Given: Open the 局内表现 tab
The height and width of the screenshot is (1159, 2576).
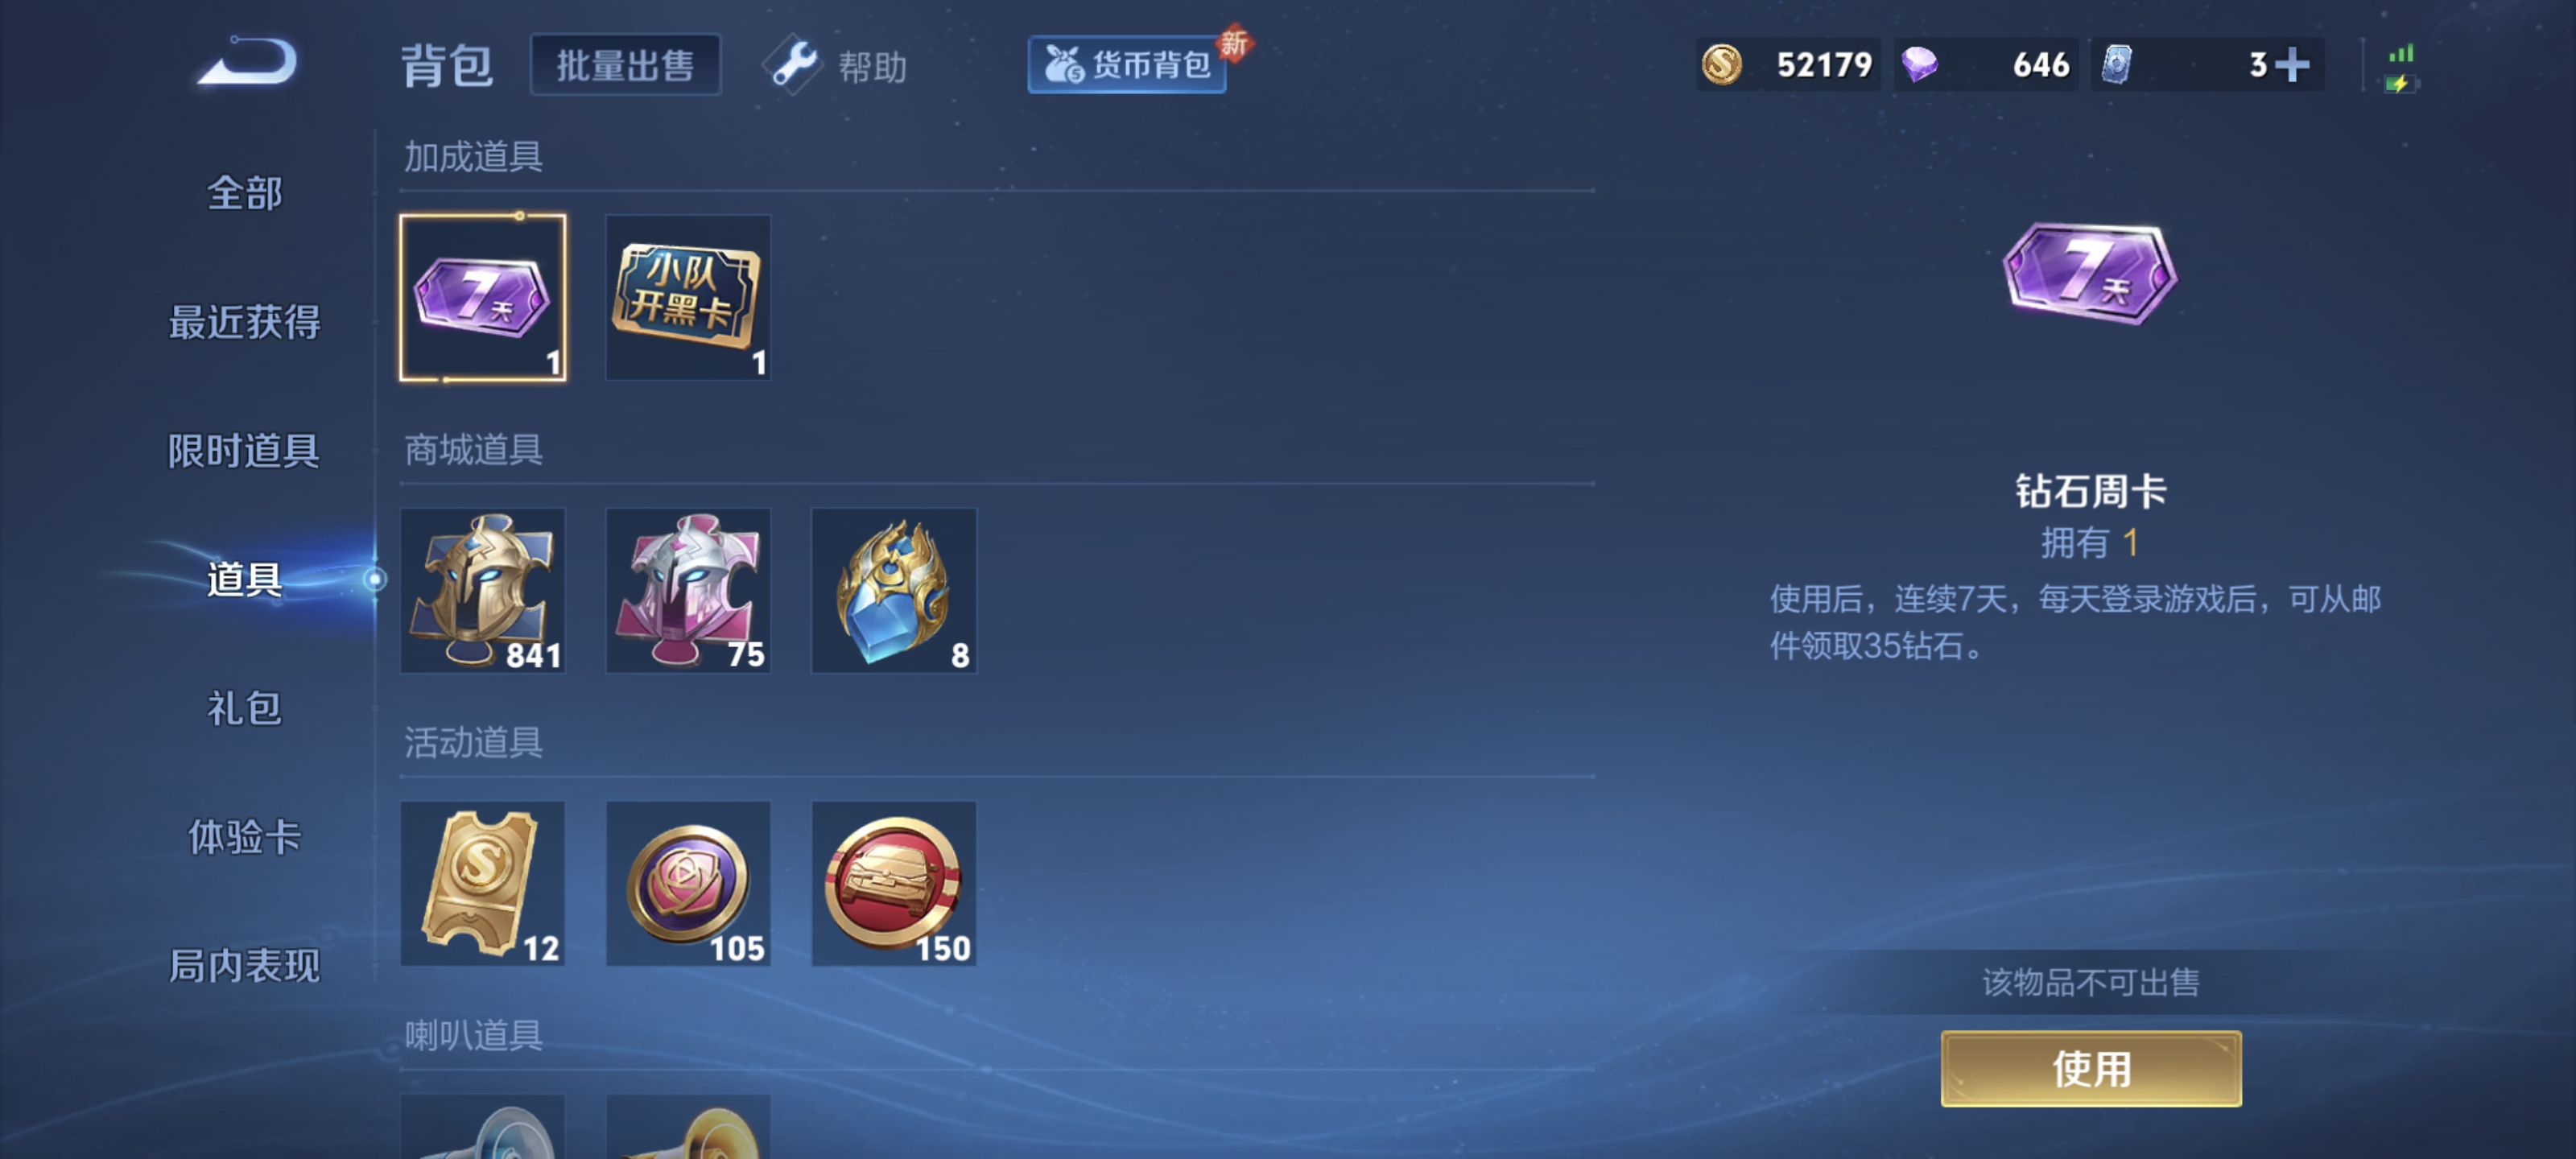Looking at the screenshot, I should (244, 966).
